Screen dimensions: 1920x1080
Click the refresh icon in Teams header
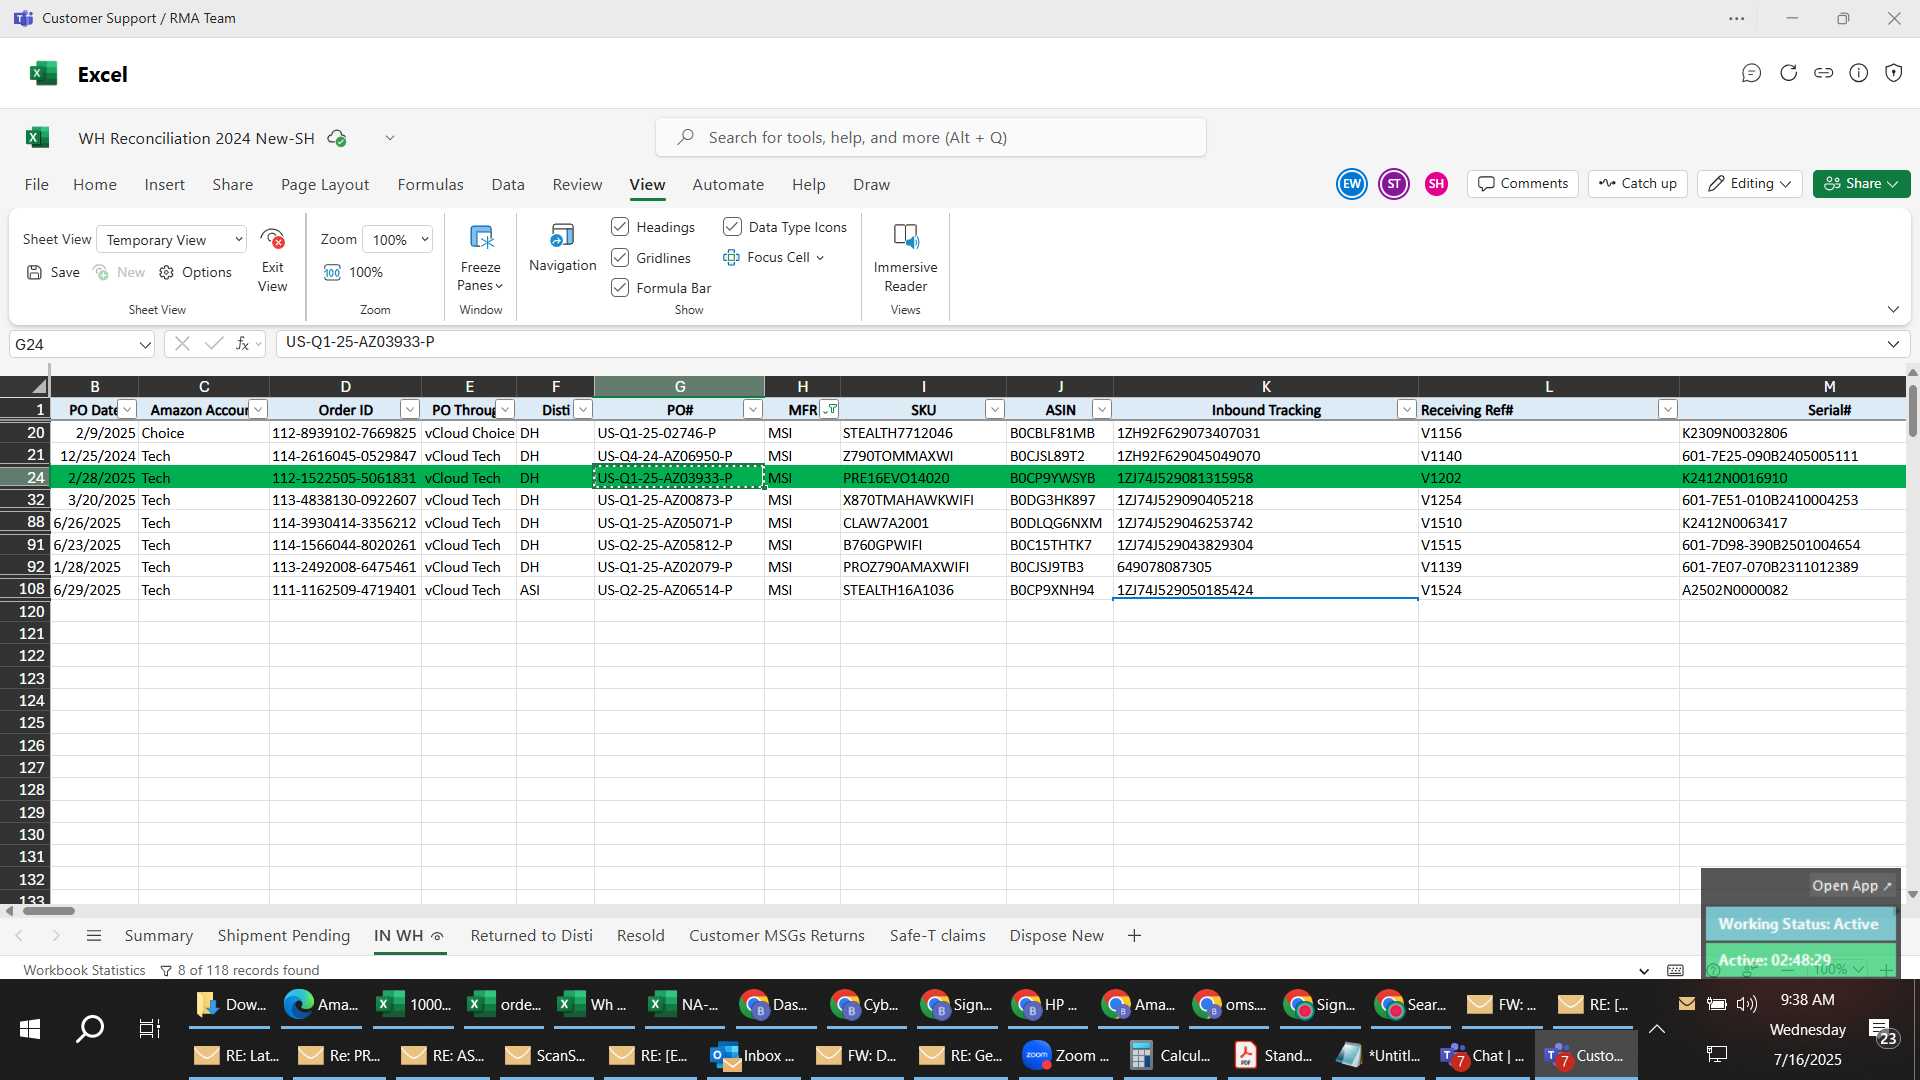tap(1788, 73)
